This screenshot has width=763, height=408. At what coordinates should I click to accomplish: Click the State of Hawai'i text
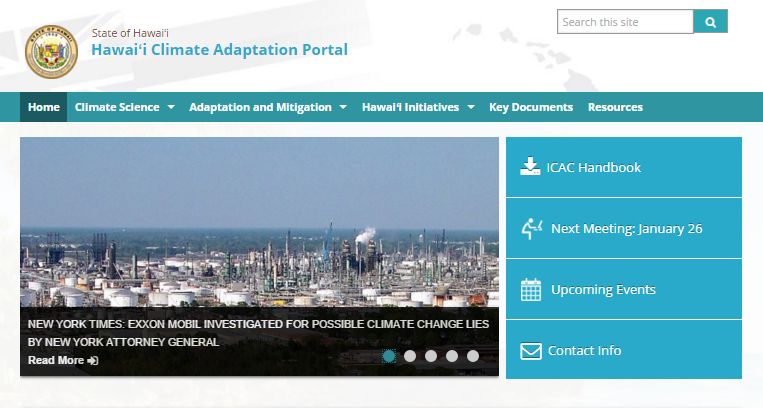130,33
